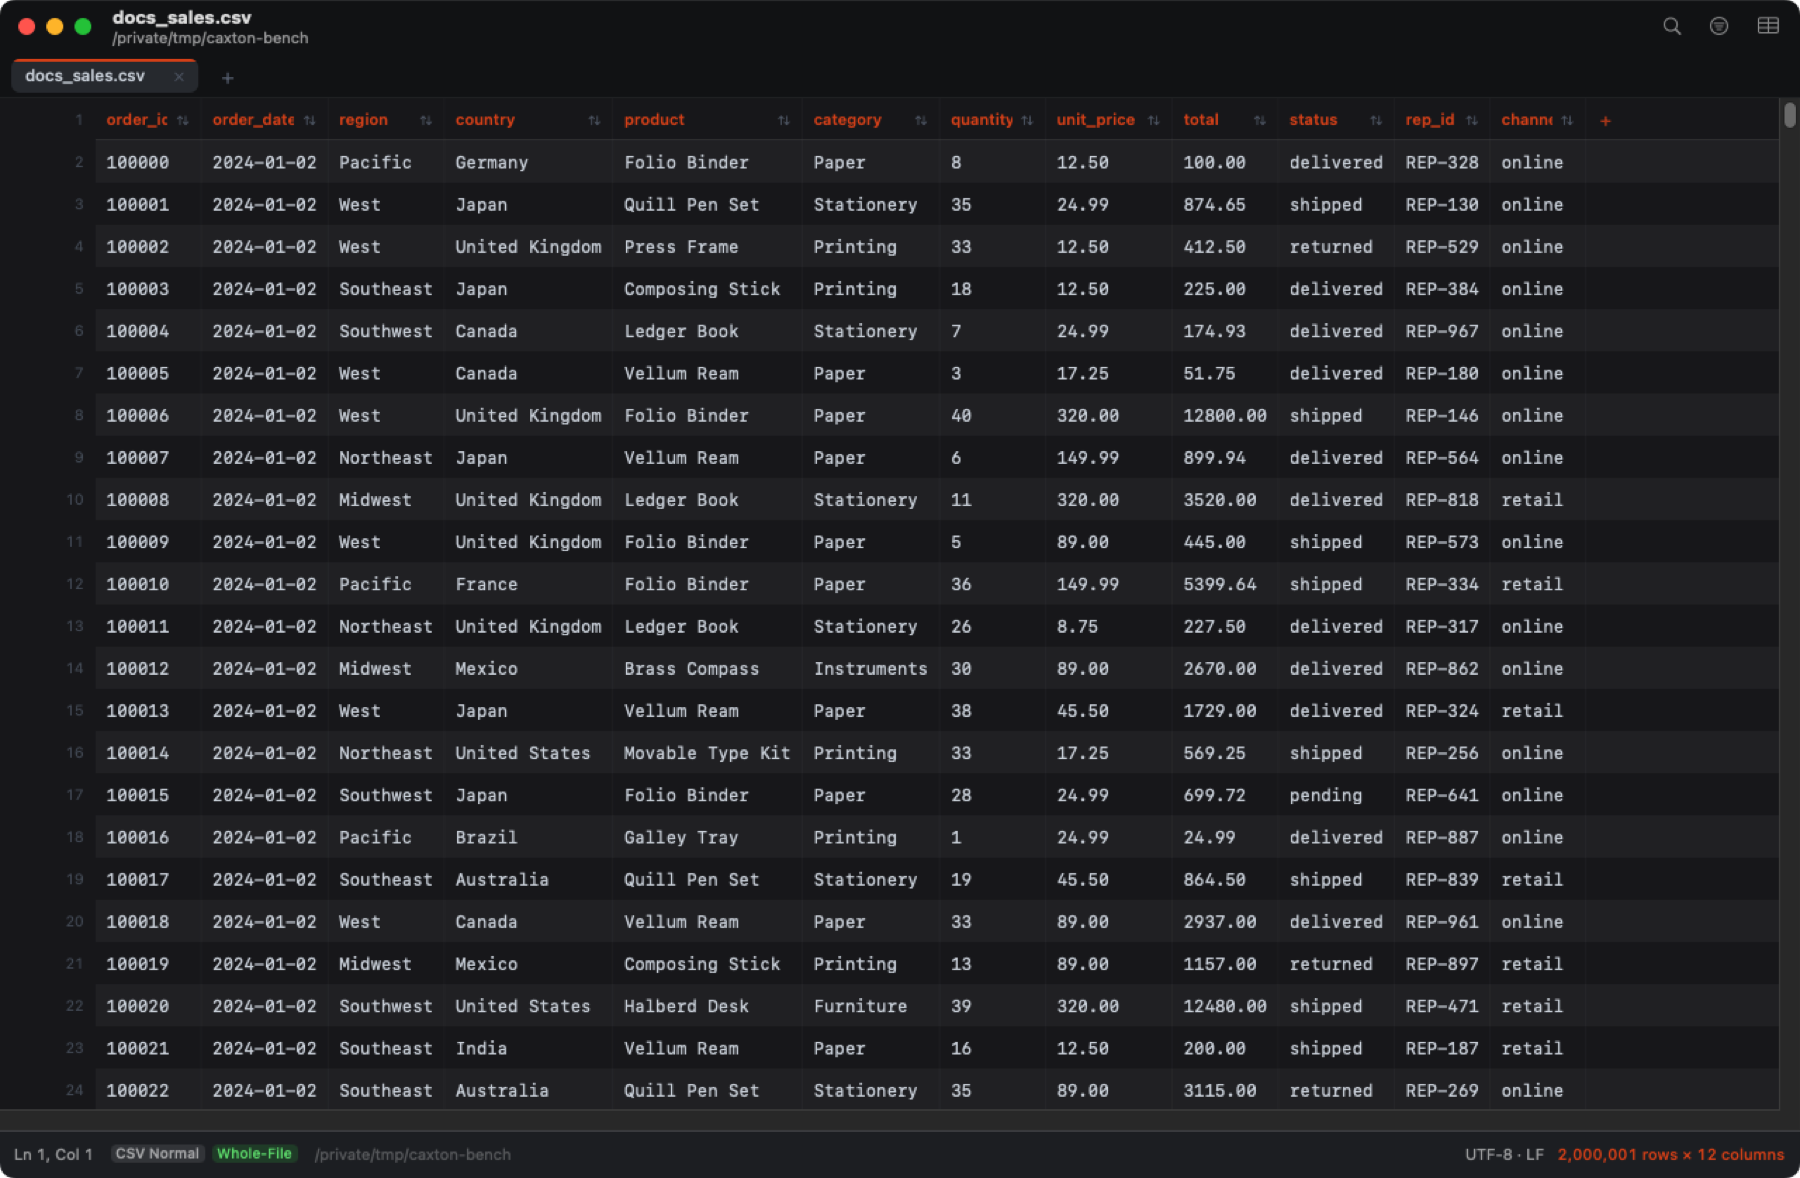Image resolution: width=1800 pixels, height=1178 pixels.
Task: Select unit_price cell 8.75
Action: click(1109, 626)
